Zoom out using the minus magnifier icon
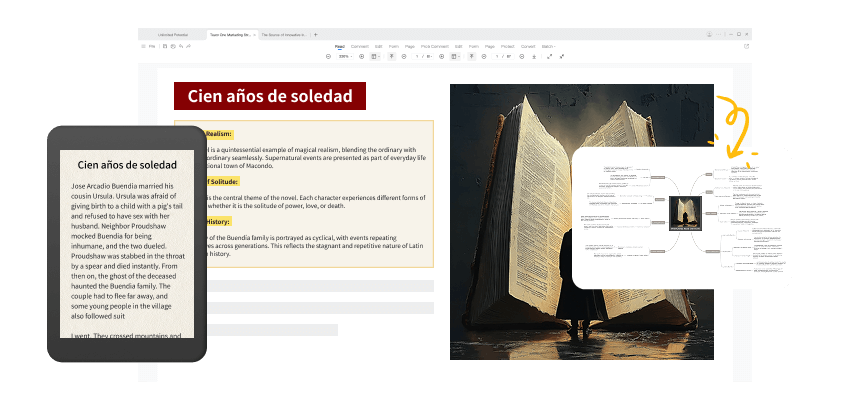Screen dimensions: 848x412 pos(328,57)
